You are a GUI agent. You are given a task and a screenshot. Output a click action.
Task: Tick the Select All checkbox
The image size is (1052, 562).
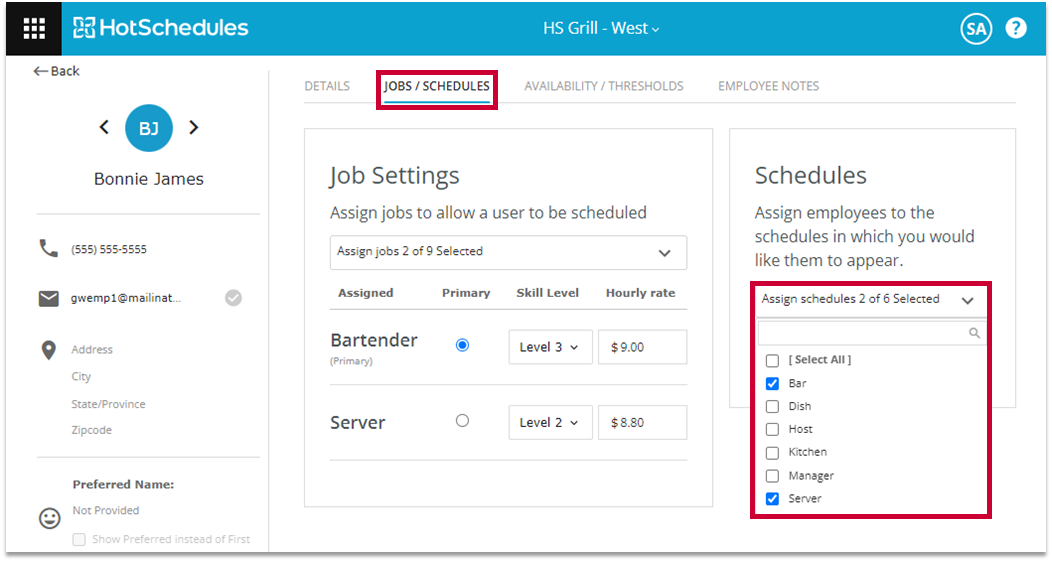point(772,361)
